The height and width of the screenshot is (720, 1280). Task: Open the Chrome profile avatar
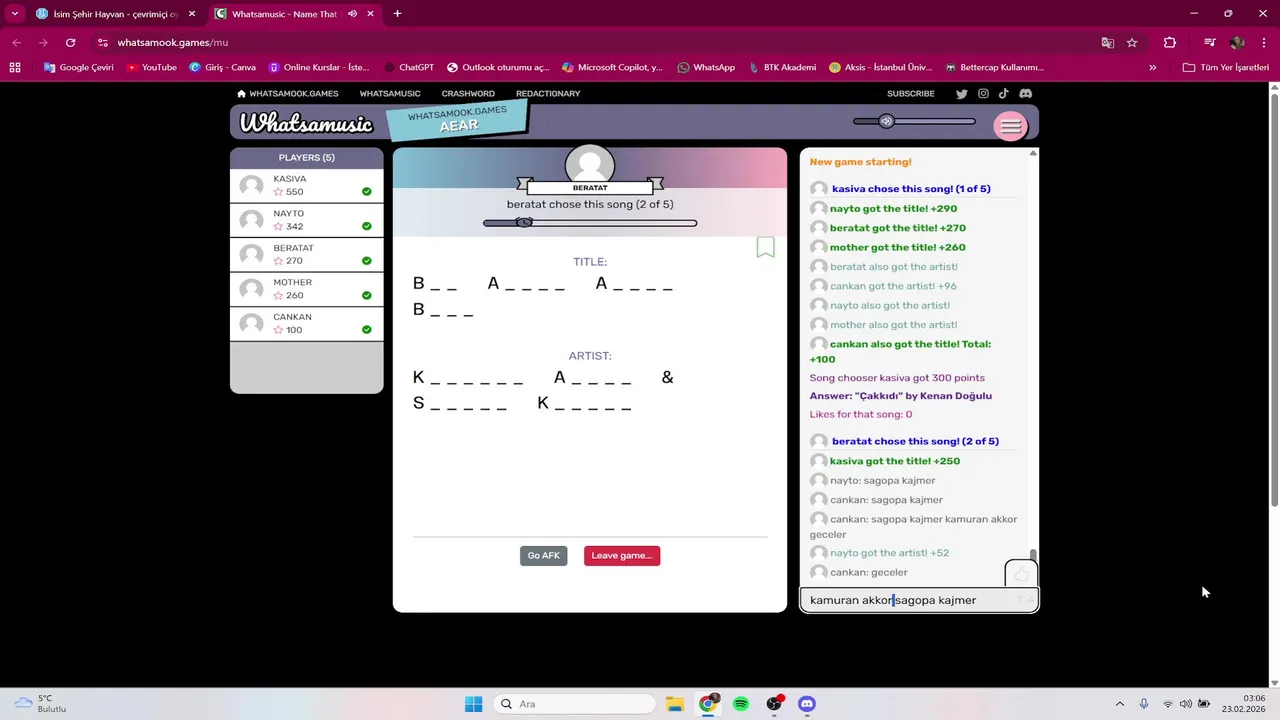1237,43
